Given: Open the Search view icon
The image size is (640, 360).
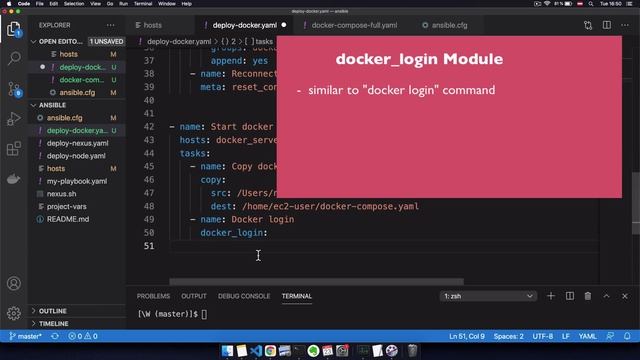Looking at the screenshot, I should coord(14,58).
